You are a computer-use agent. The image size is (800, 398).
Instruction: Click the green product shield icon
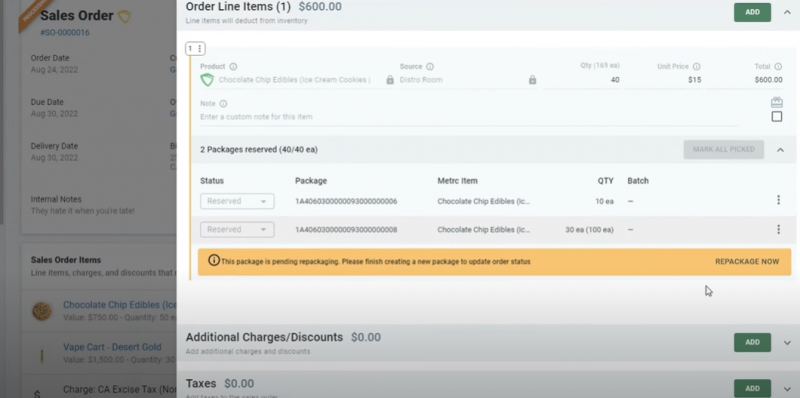207,80
